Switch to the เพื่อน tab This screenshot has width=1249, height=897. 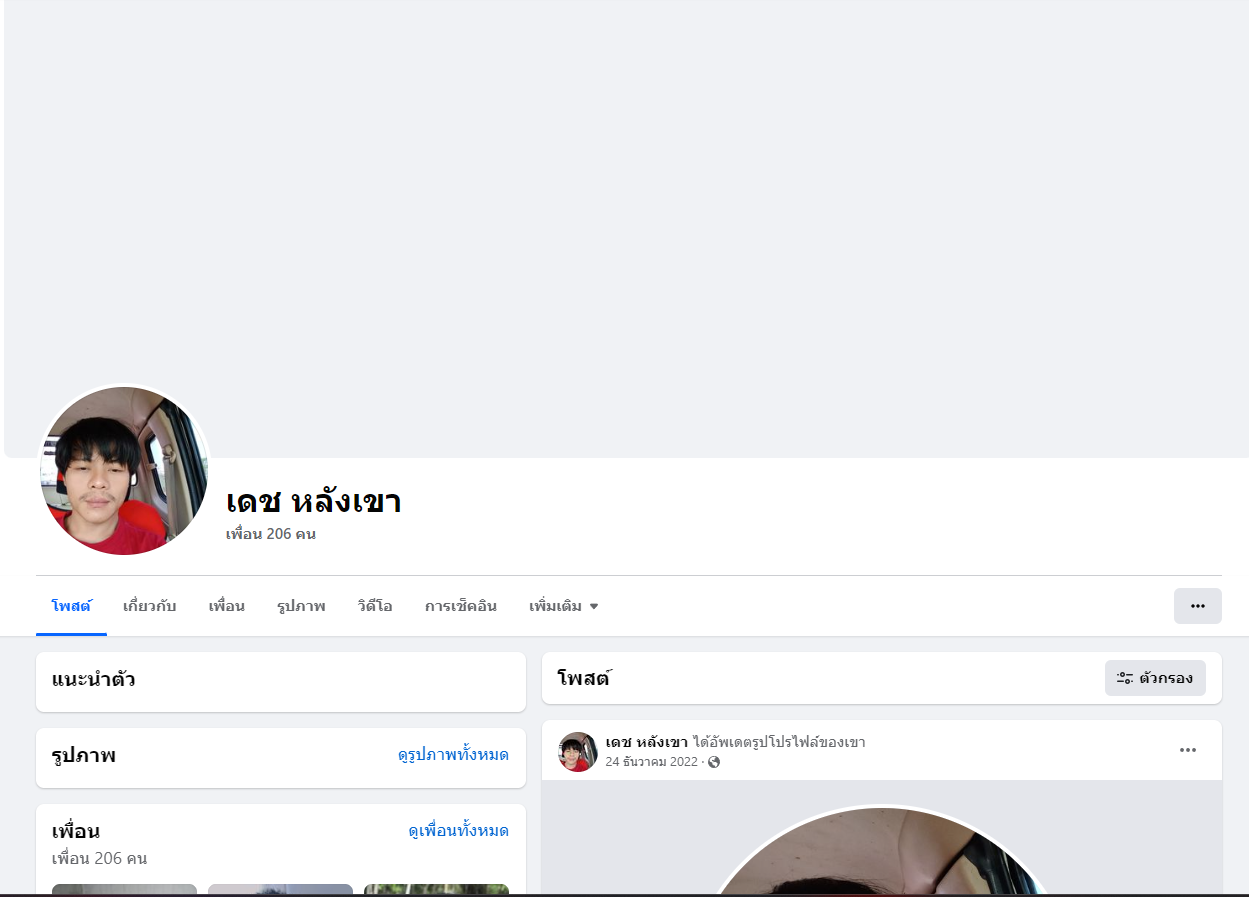click(227, 606)
